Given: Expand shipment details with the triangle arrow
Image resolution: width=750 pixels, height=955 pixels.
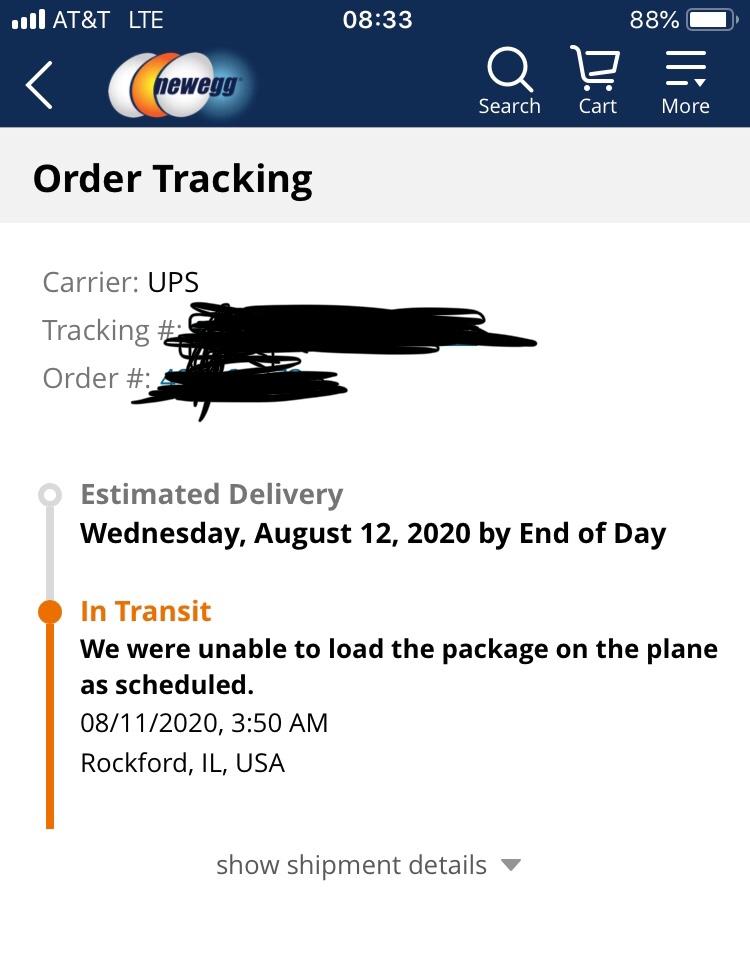Looking at the screenshot, I should [511, 865].
